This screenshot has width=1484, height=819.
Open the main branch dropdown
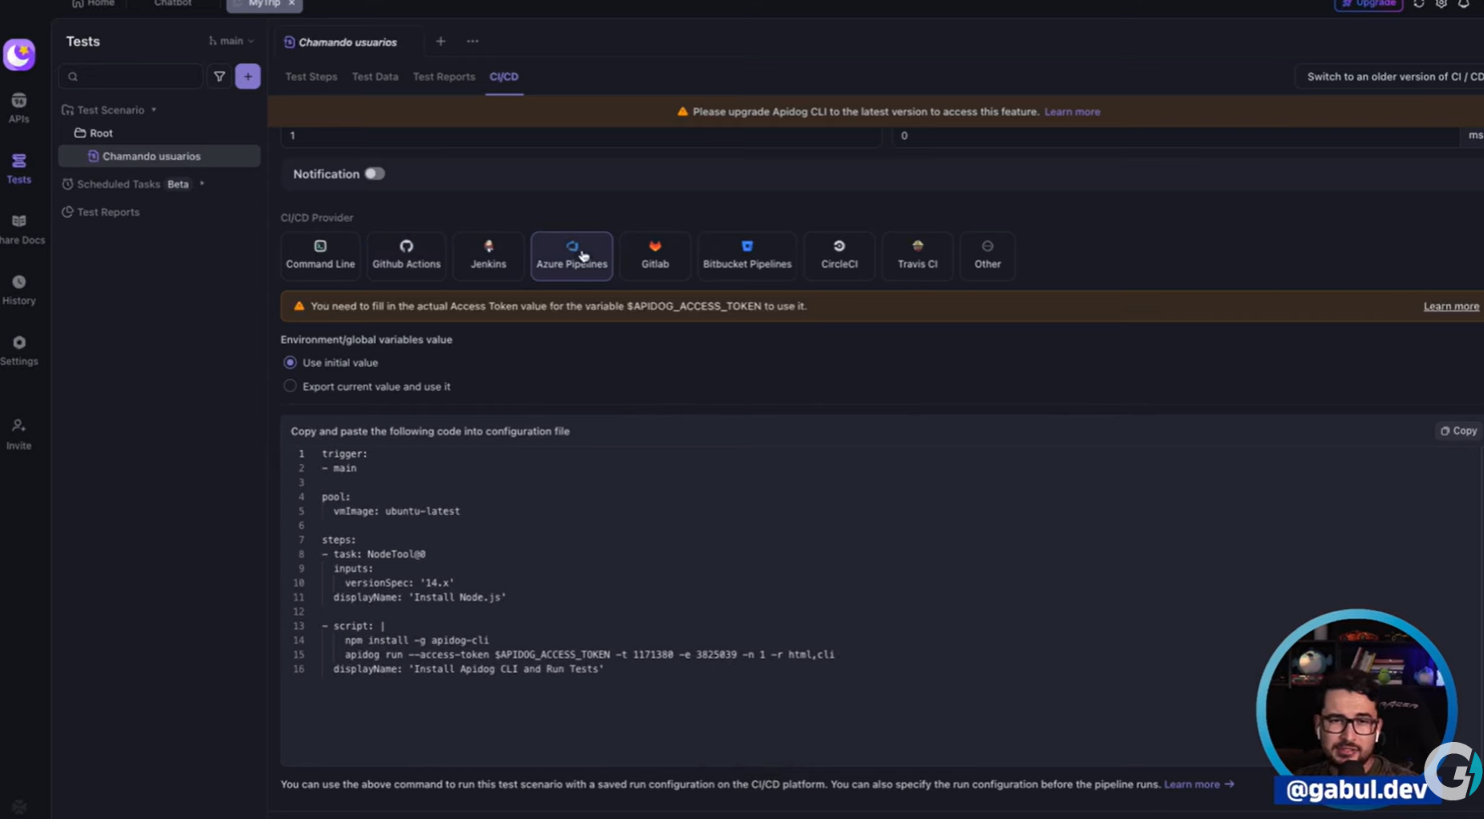click(x=232, y=40)
